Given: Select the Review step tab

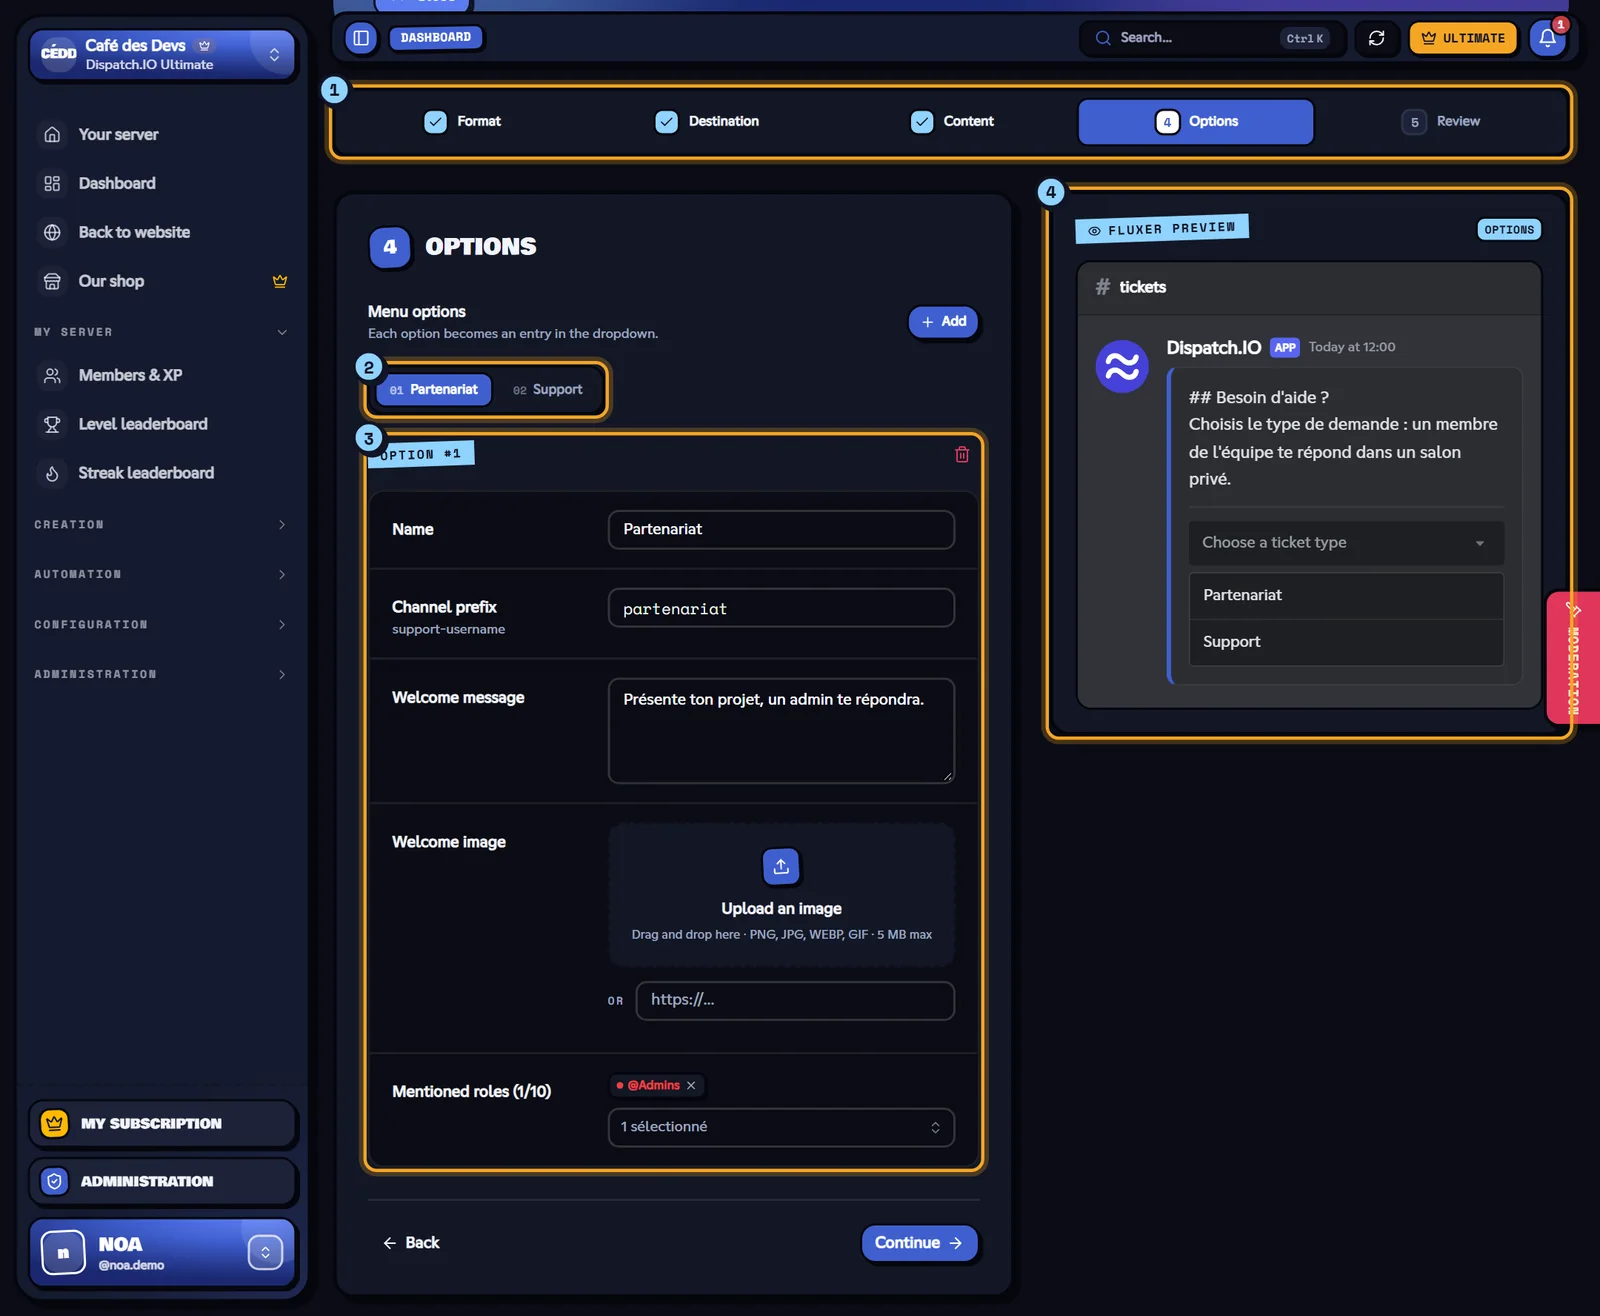Looking at the screenshot, I should click(x=1440, y=121).
